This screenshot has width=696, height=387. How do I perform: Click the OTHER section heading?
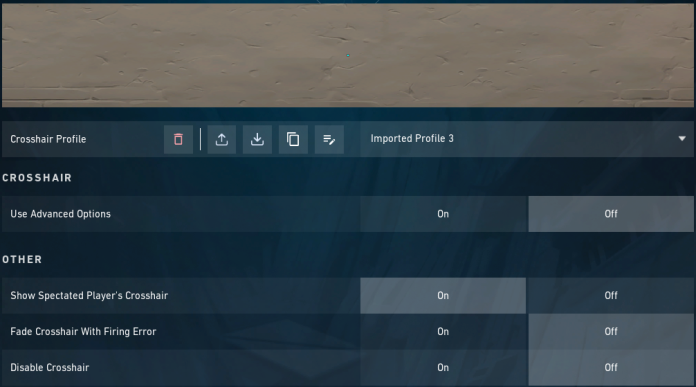click(22, 260)
